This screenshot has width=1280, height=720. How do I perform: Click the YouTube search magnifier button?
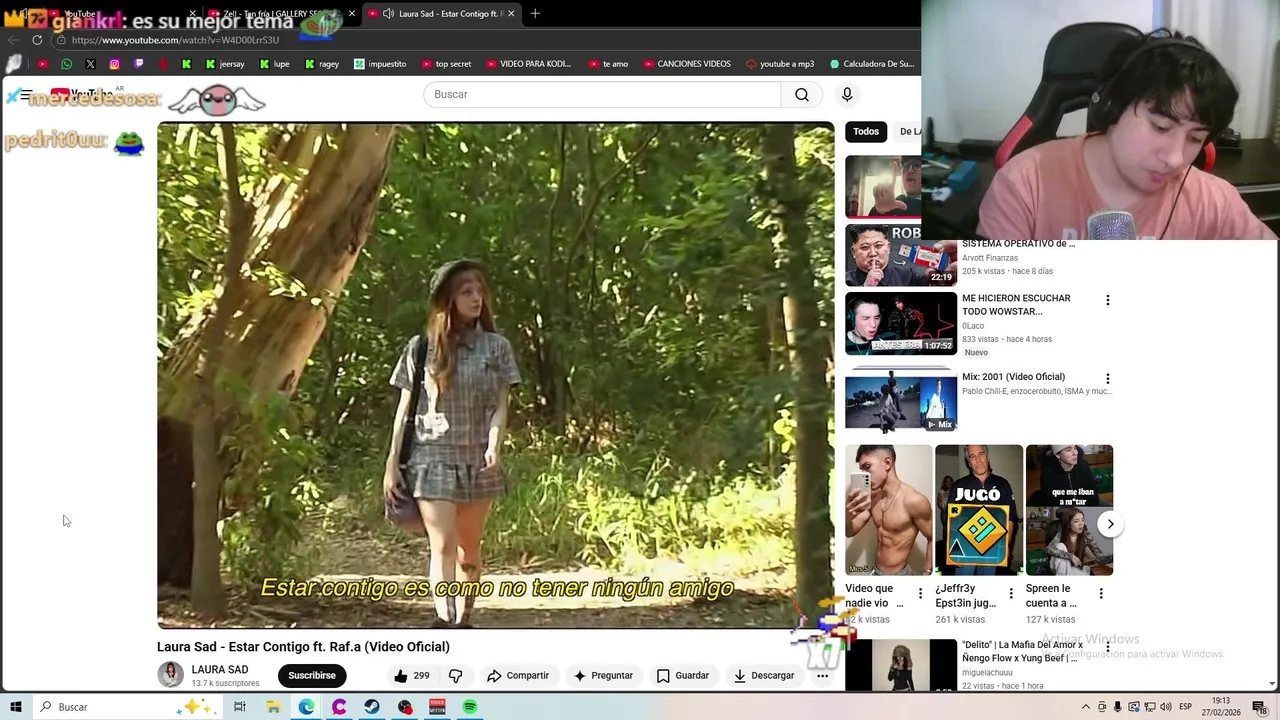802,94
